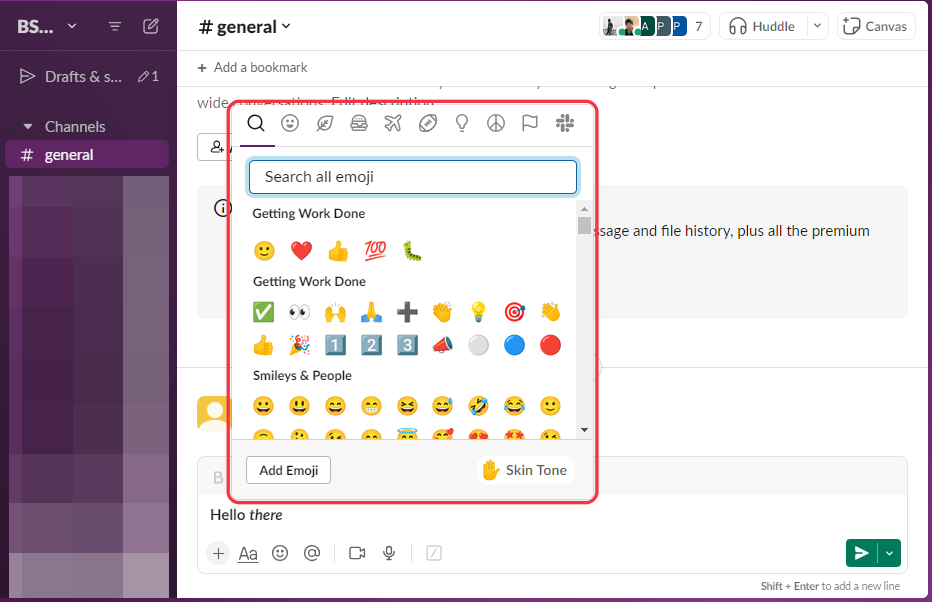The height and width of the screenshot is (602, 932).
Task: Open a Canvas for this channel
Action: 876,25
